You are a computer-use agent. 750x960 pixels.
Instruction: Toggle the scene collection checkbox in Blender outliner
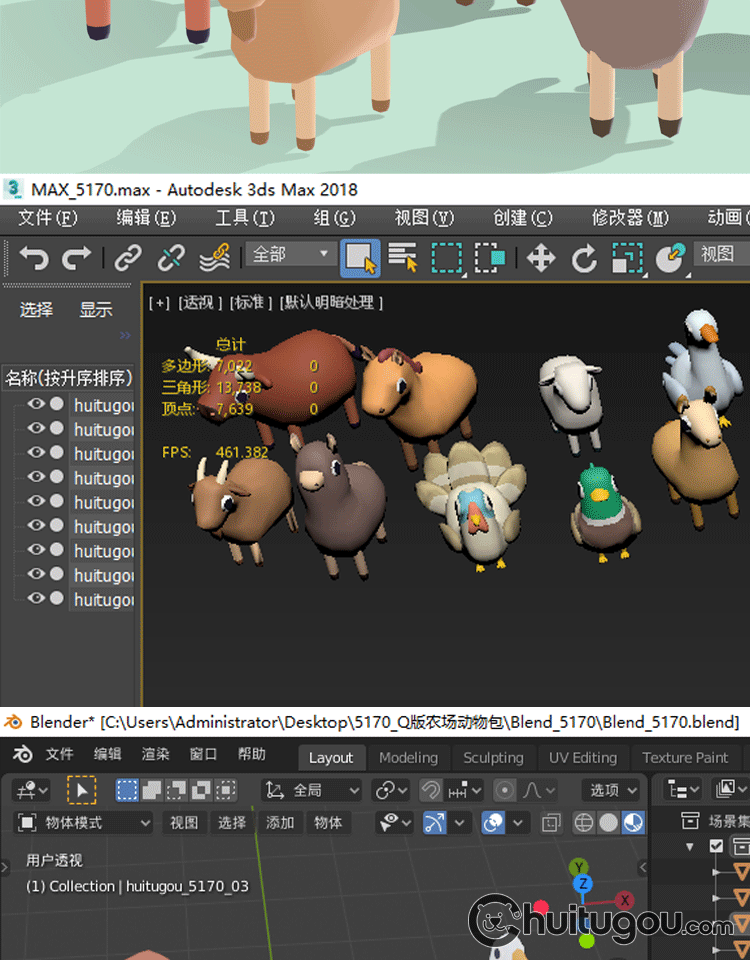pyautogui.click(x=716, y=846)
